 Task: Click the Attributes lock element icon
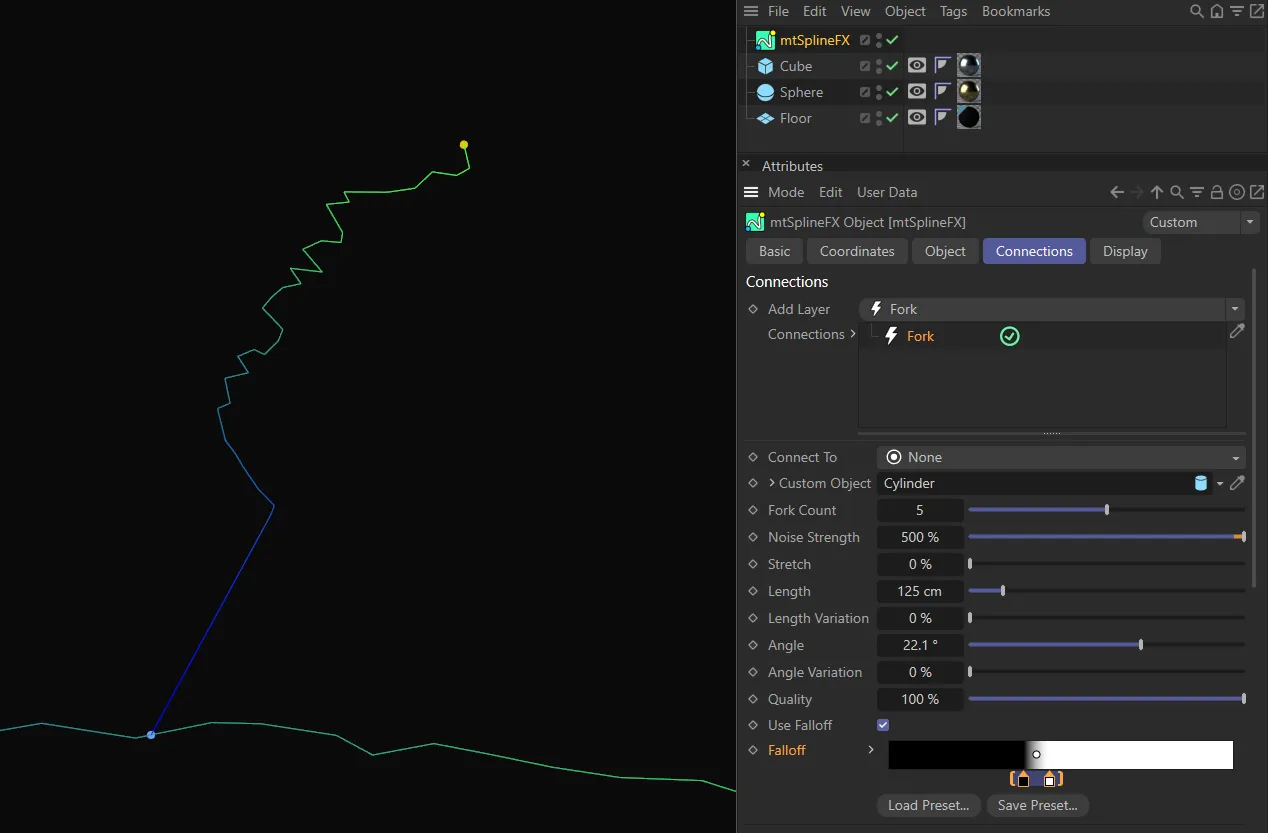point(1217,192)
